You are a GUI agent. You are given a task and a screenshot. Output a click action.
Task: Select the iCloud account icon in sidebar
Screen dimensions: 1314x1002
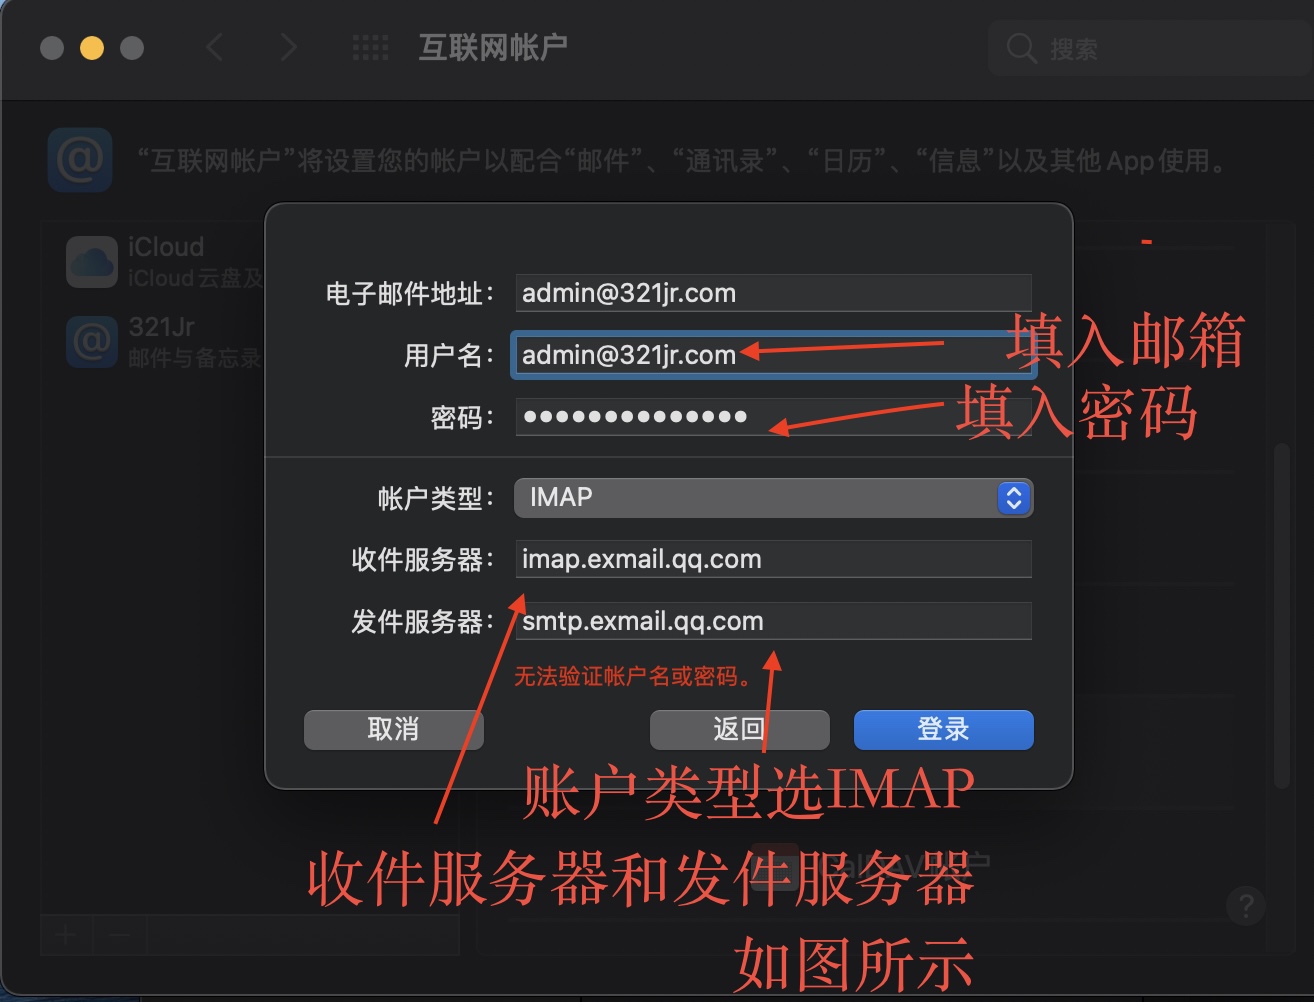pyautogui.click(x=92, y=262)
